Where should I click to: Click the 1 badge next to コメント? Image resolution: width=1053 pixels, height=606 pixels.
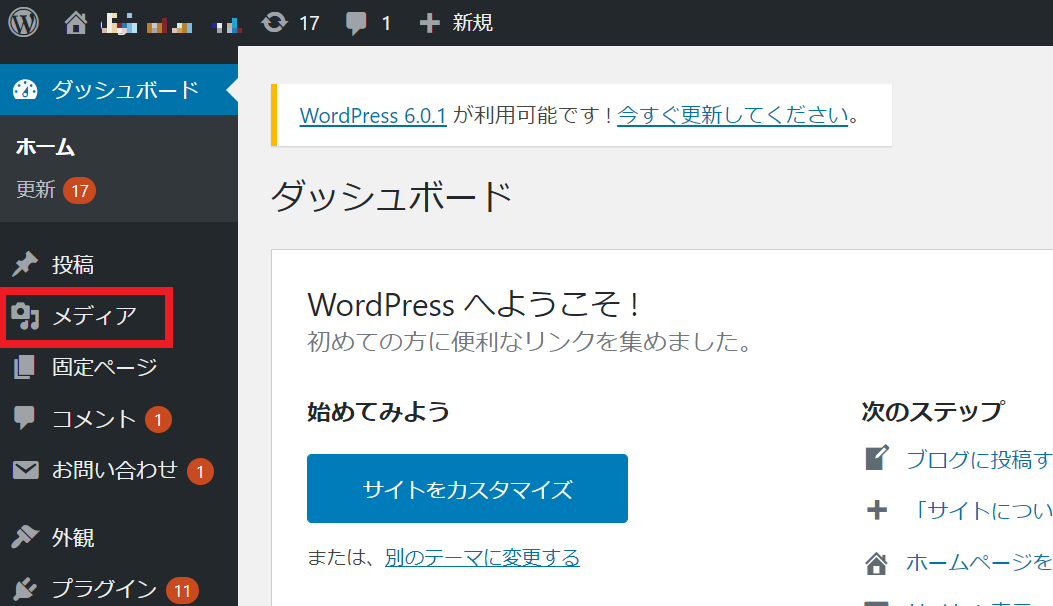[158, 420]
